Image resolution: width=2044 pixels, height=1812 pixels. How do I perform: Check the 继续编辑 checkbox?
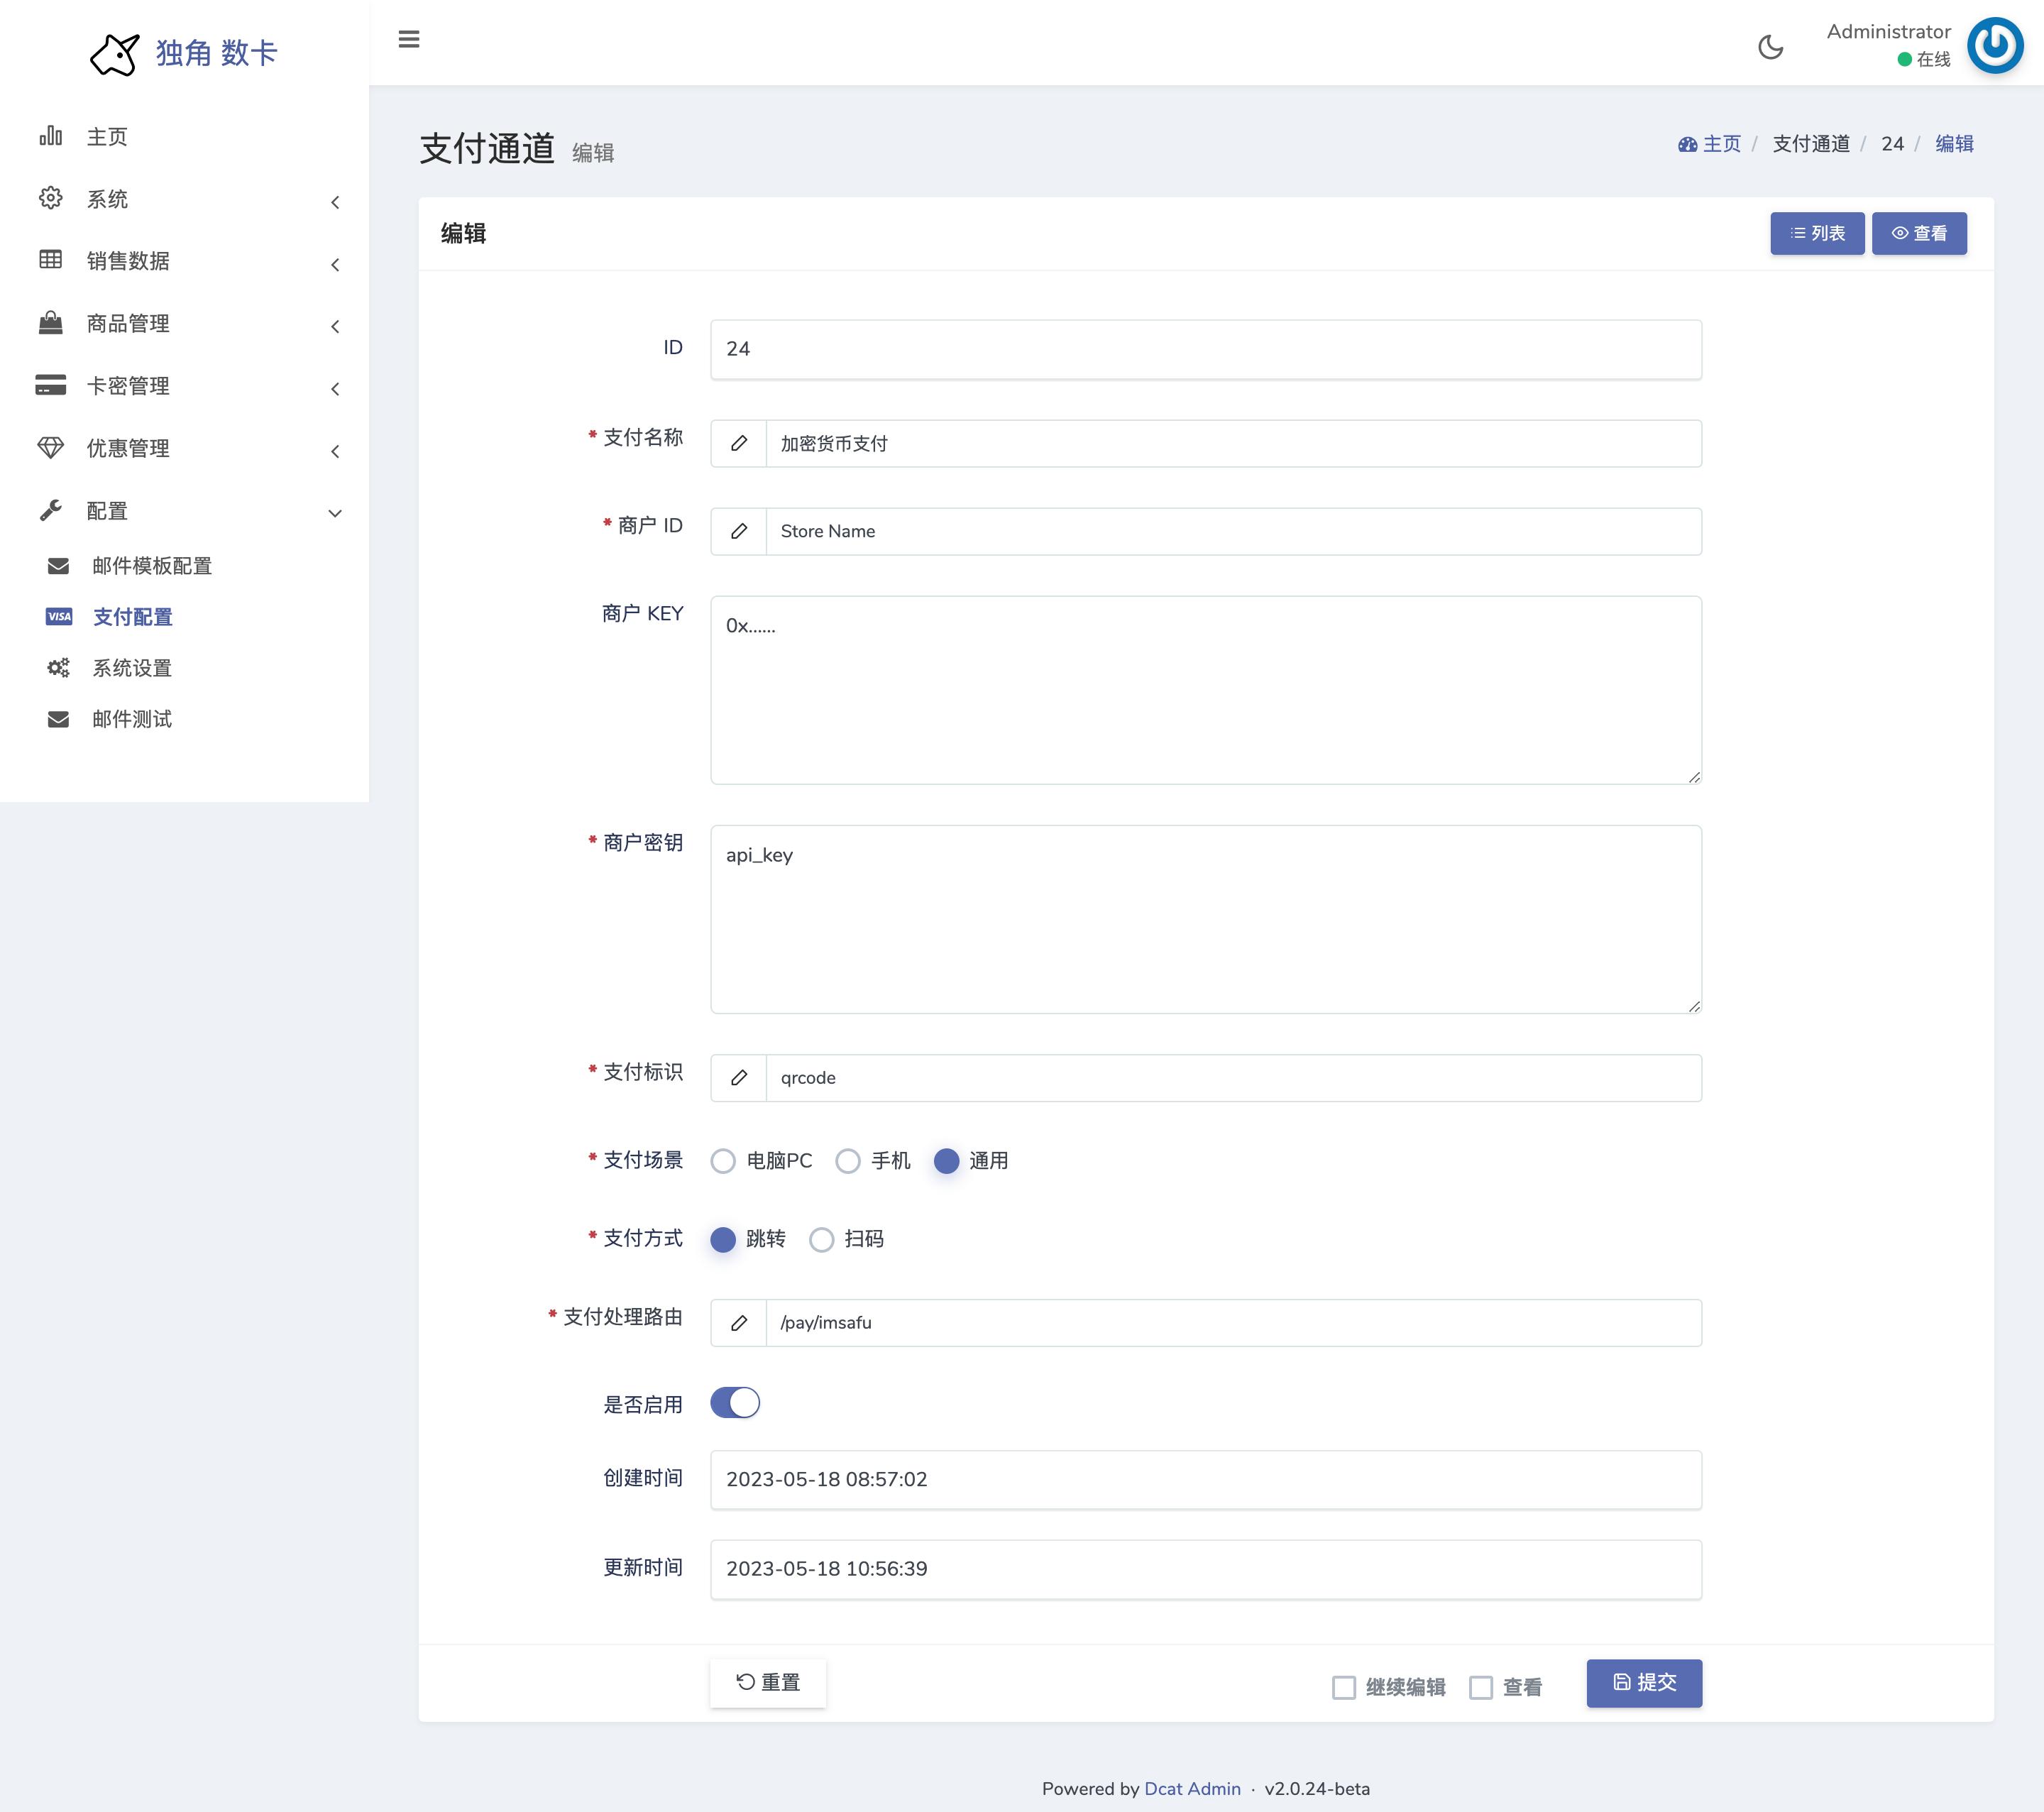point(1344,1688)
